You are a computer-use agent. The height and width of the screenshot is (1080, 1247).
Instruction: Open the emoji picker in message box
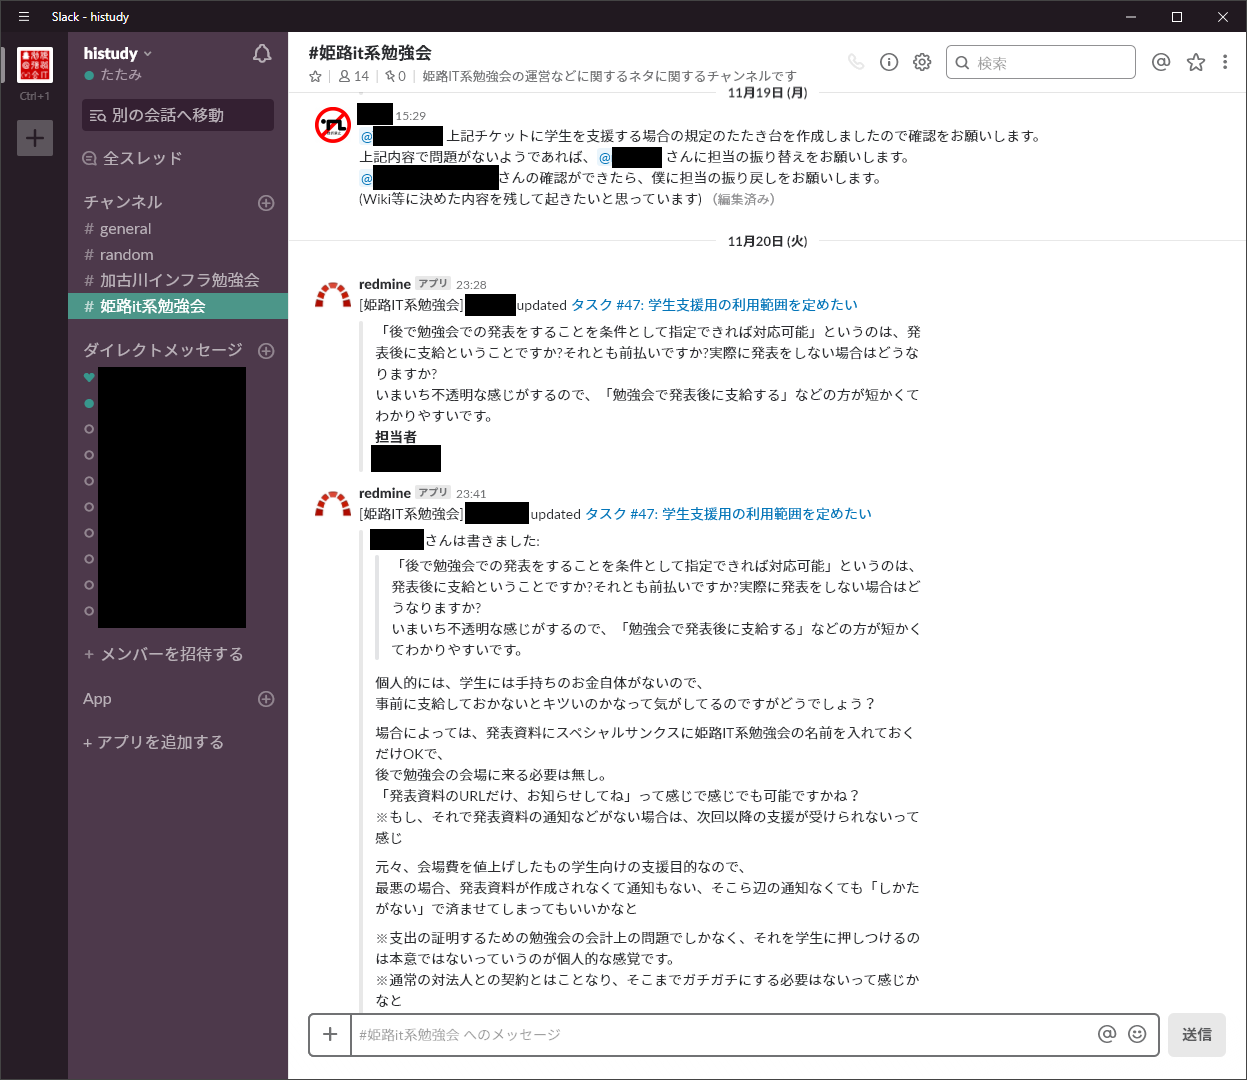(x=1135, y=1035)
